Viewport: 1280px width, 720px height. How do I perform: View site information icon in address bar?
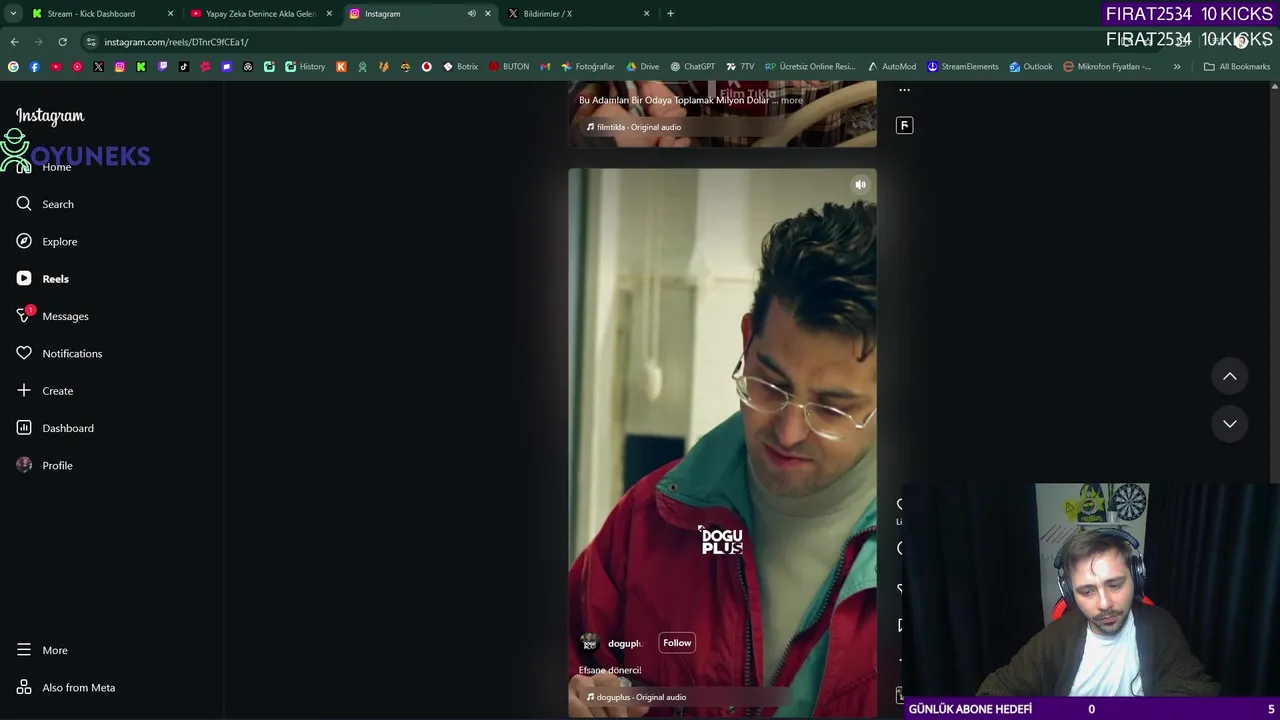click(x=91, y=42)
